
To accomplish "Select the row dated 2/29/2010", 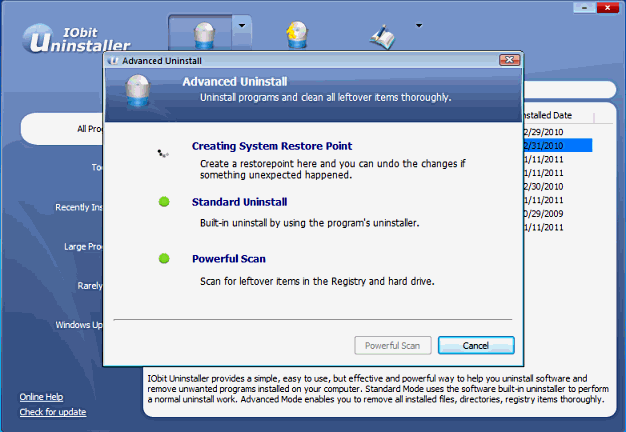I will [558, 132].
